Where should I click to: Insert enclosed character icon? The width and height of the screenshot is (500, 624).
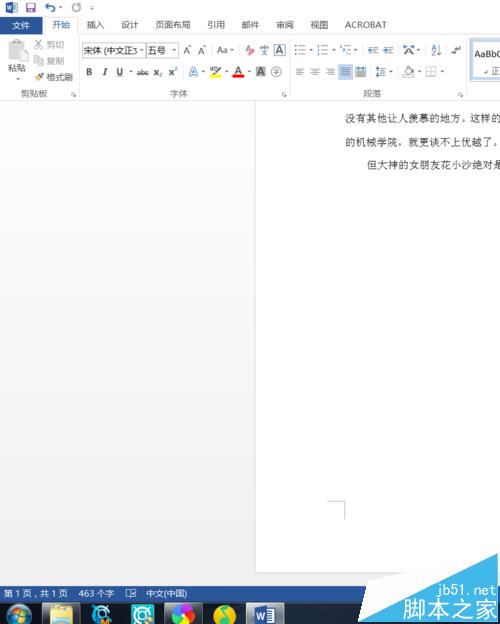(x=276, y=72)
